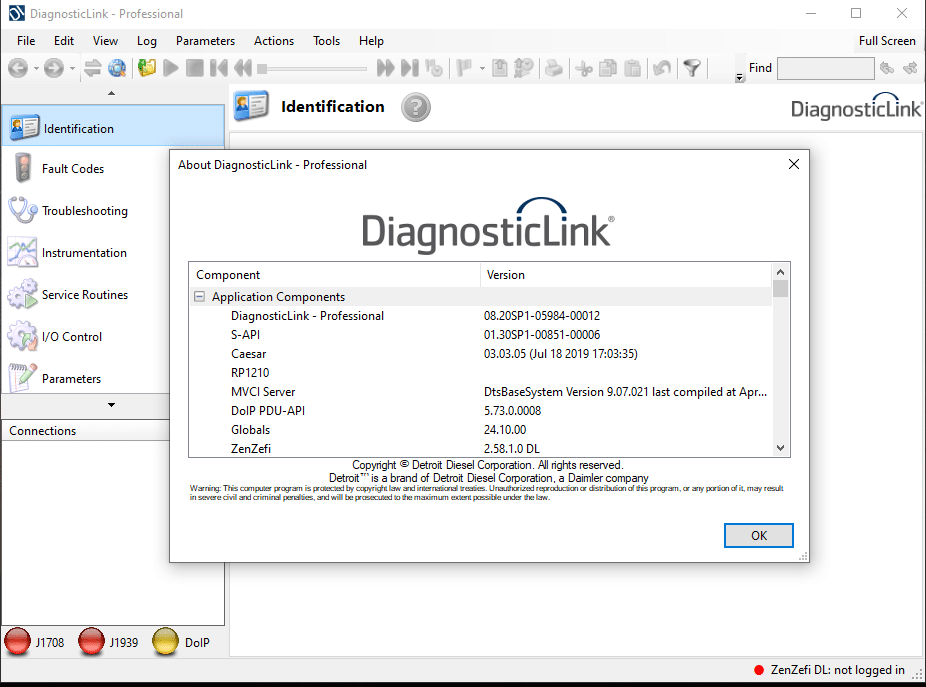Click the Play toolbar icon
The width and height of the screenshot is (926, 687).
click(171, 68)
